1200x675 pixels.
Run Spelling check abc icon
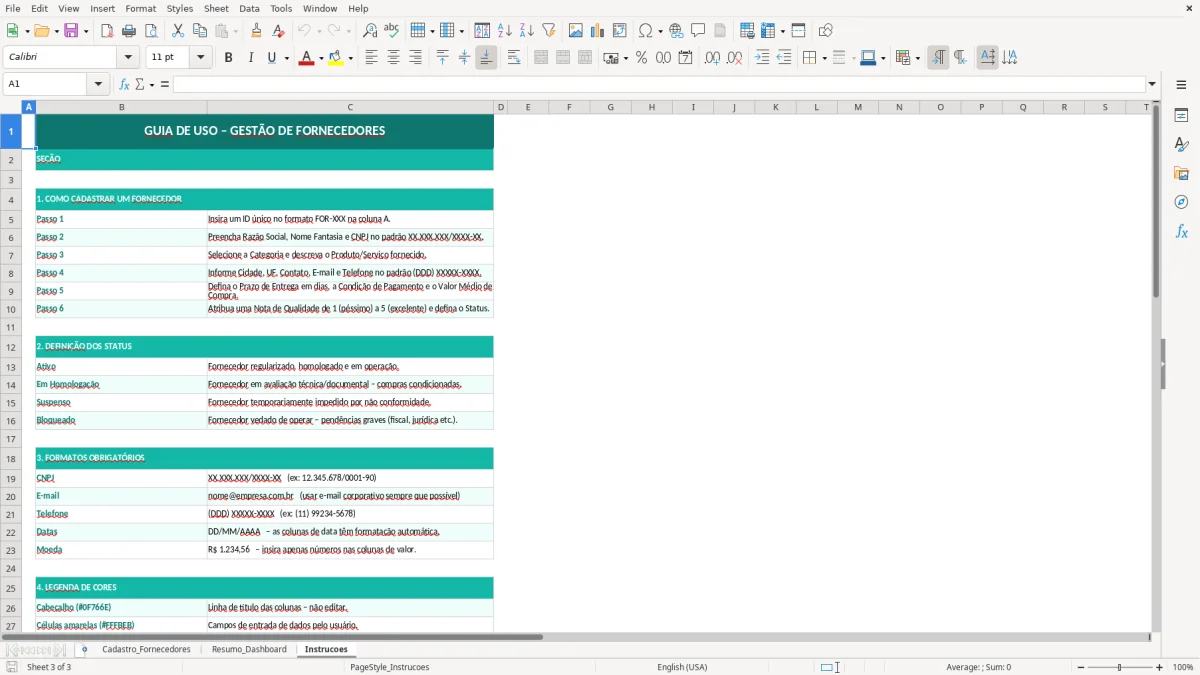pyautogui.click(x=392, y=31)
